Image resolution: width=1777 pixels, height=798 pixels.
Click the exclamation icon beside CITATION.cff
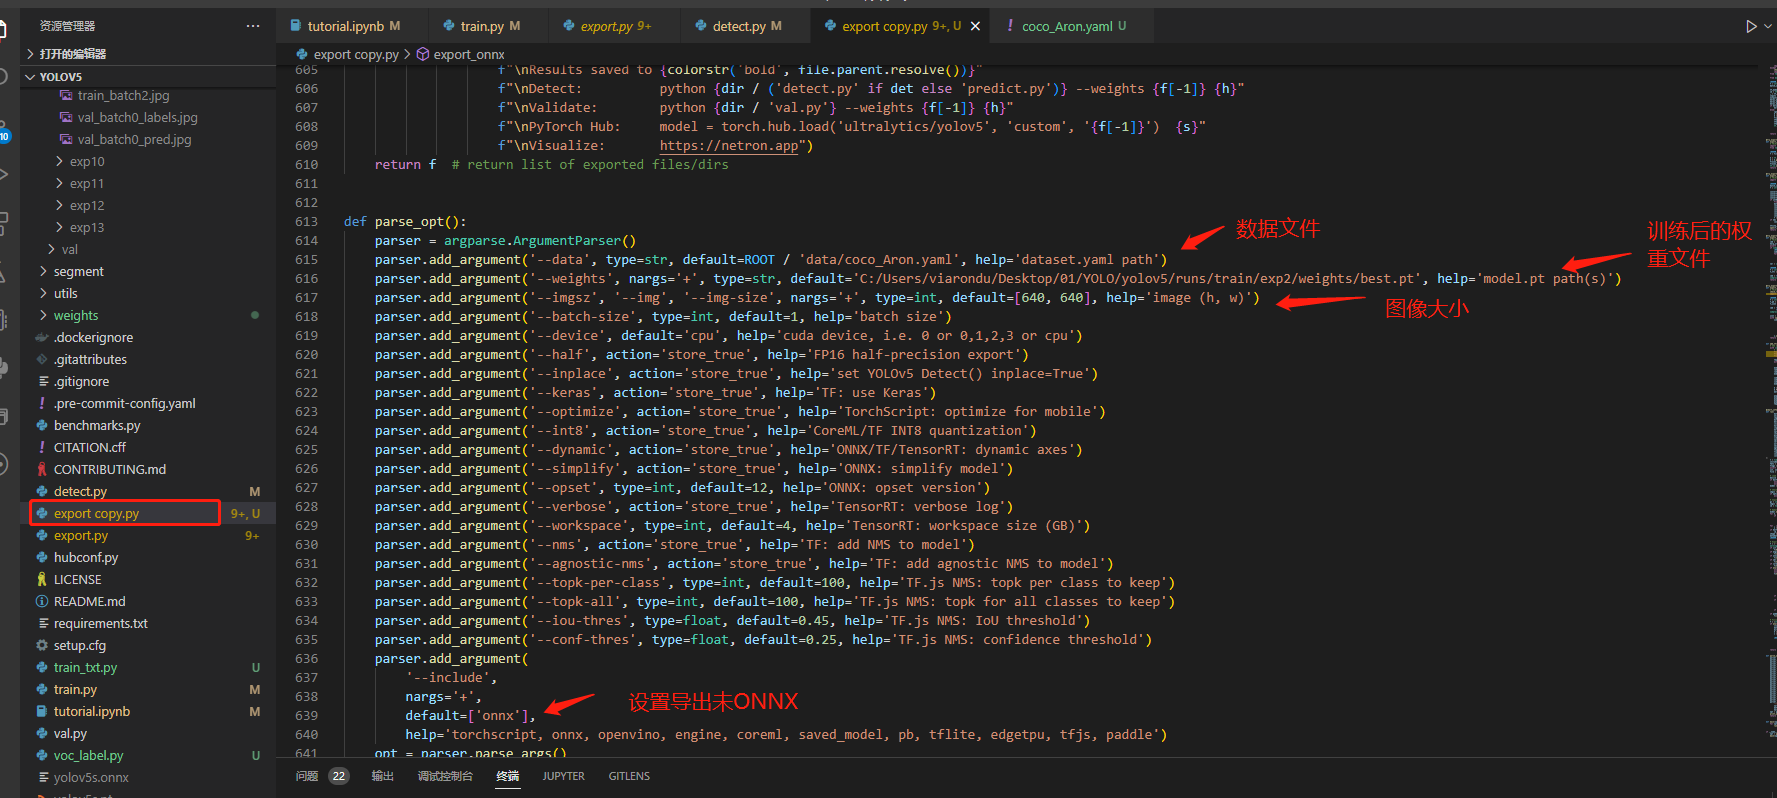[42, 447]
